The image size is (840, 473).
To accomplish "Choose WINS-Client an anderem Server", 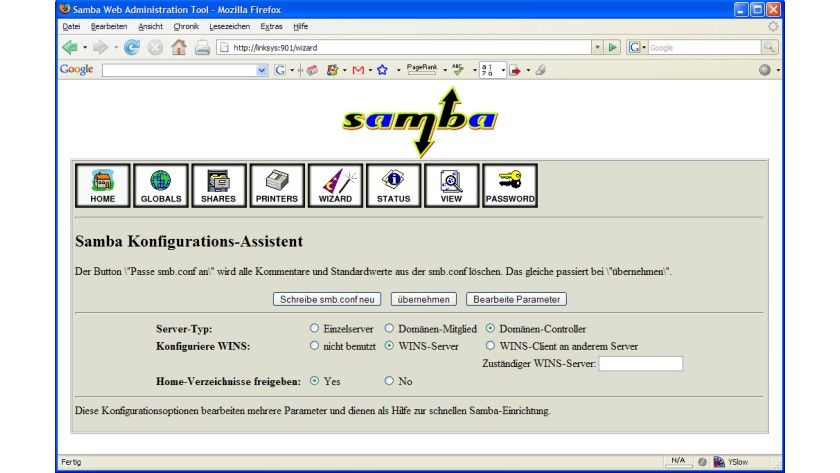I will (x=490, y=346).
